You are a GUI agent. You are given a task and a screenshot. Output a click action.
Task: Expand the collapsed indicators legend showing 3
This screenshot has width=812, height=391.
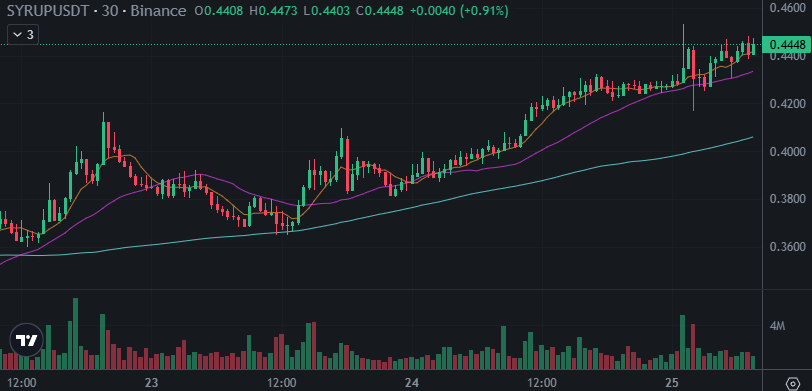coord(23,35)
